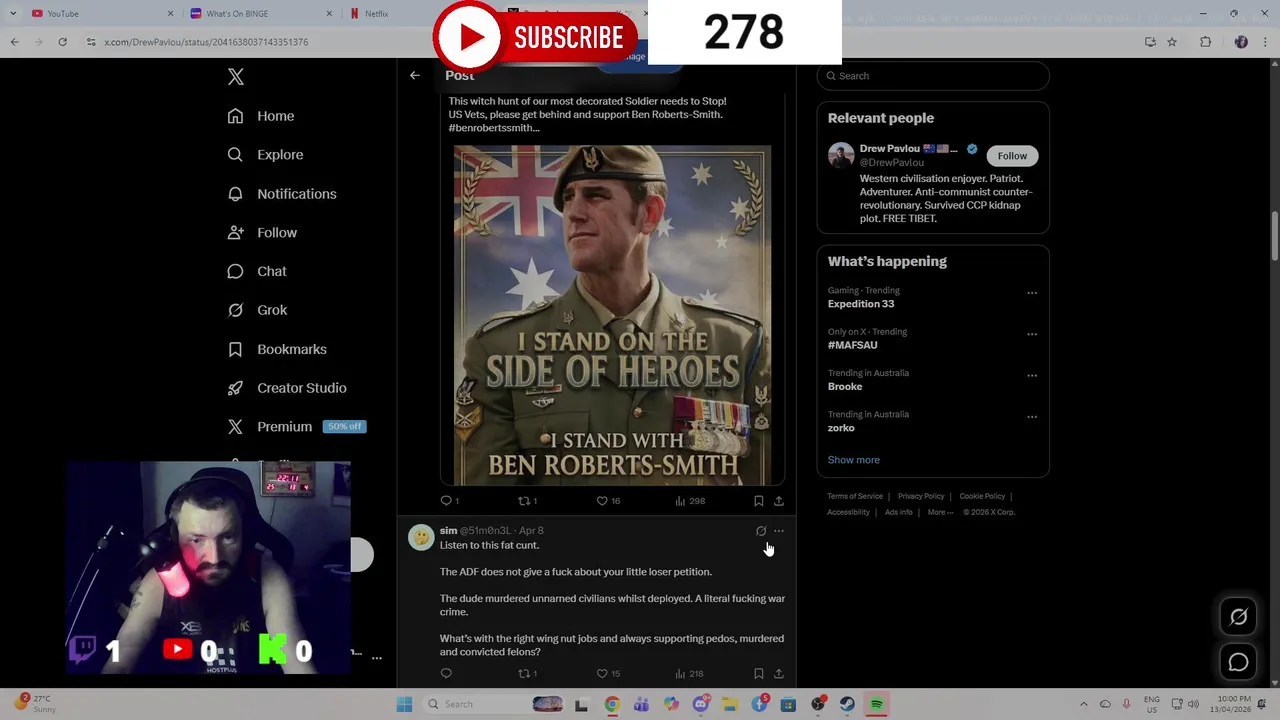
Task: Bookmark the Ben Roberts-Smith image post
Action: (x=759, y=501)
